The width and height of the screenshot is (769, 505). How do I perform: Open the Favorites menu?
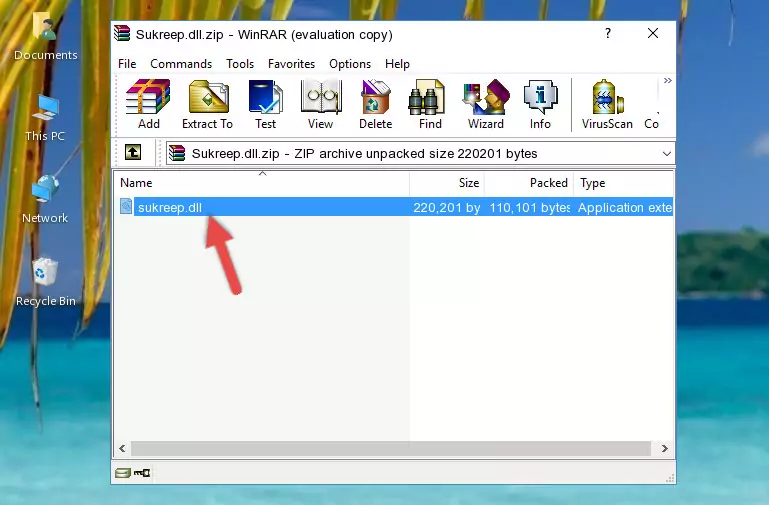[291, 64]
